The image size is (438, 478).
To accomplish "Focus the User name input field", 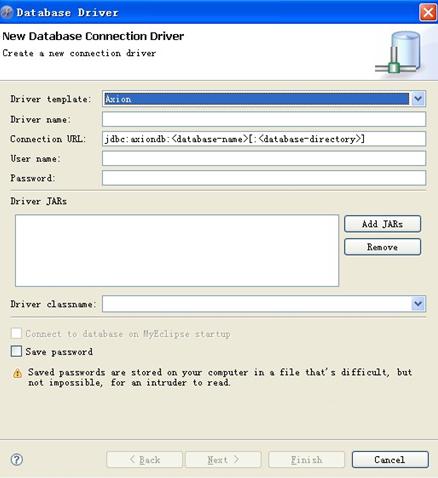I will (264, 158).
